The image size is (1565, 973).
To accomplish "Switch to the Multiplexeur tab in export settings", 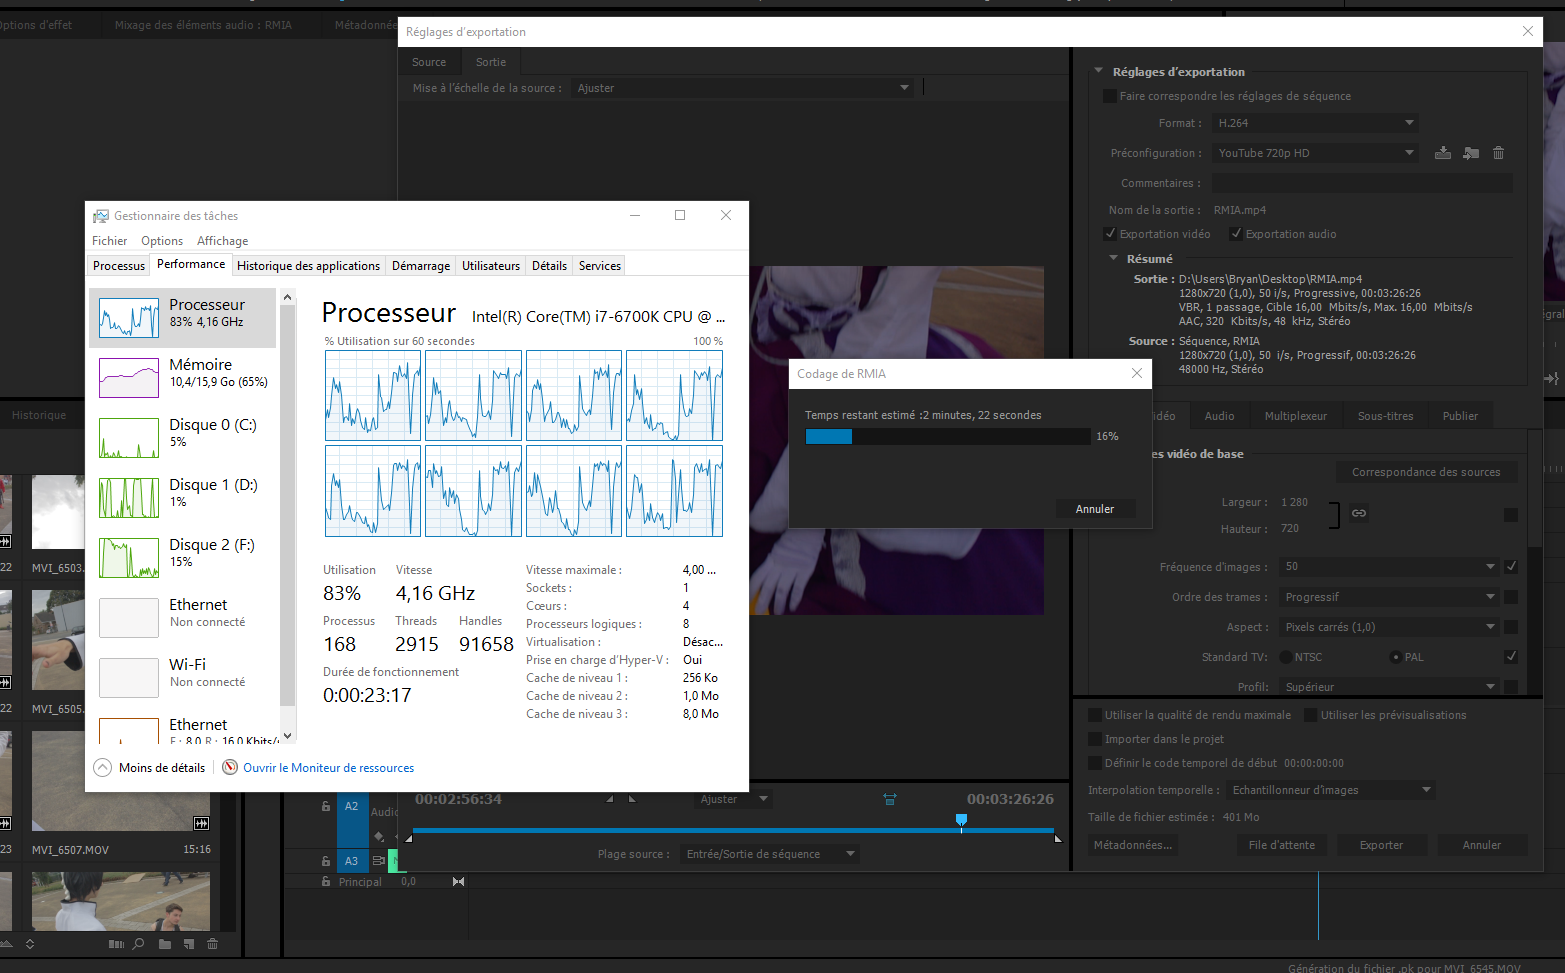I will tap(1295, 416).
